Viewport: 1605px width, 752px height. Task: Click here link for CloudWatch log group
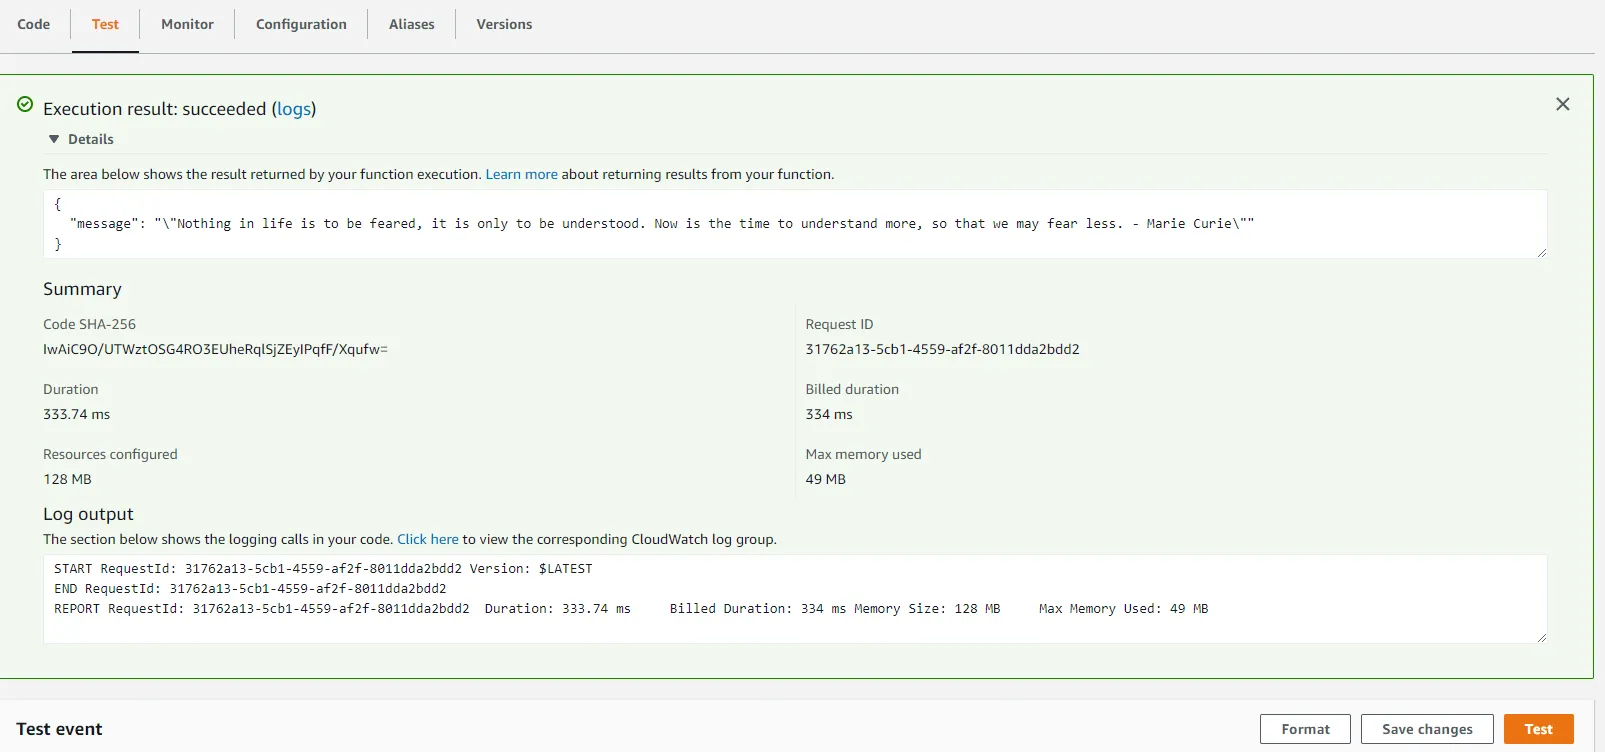(x=427, y=539)
